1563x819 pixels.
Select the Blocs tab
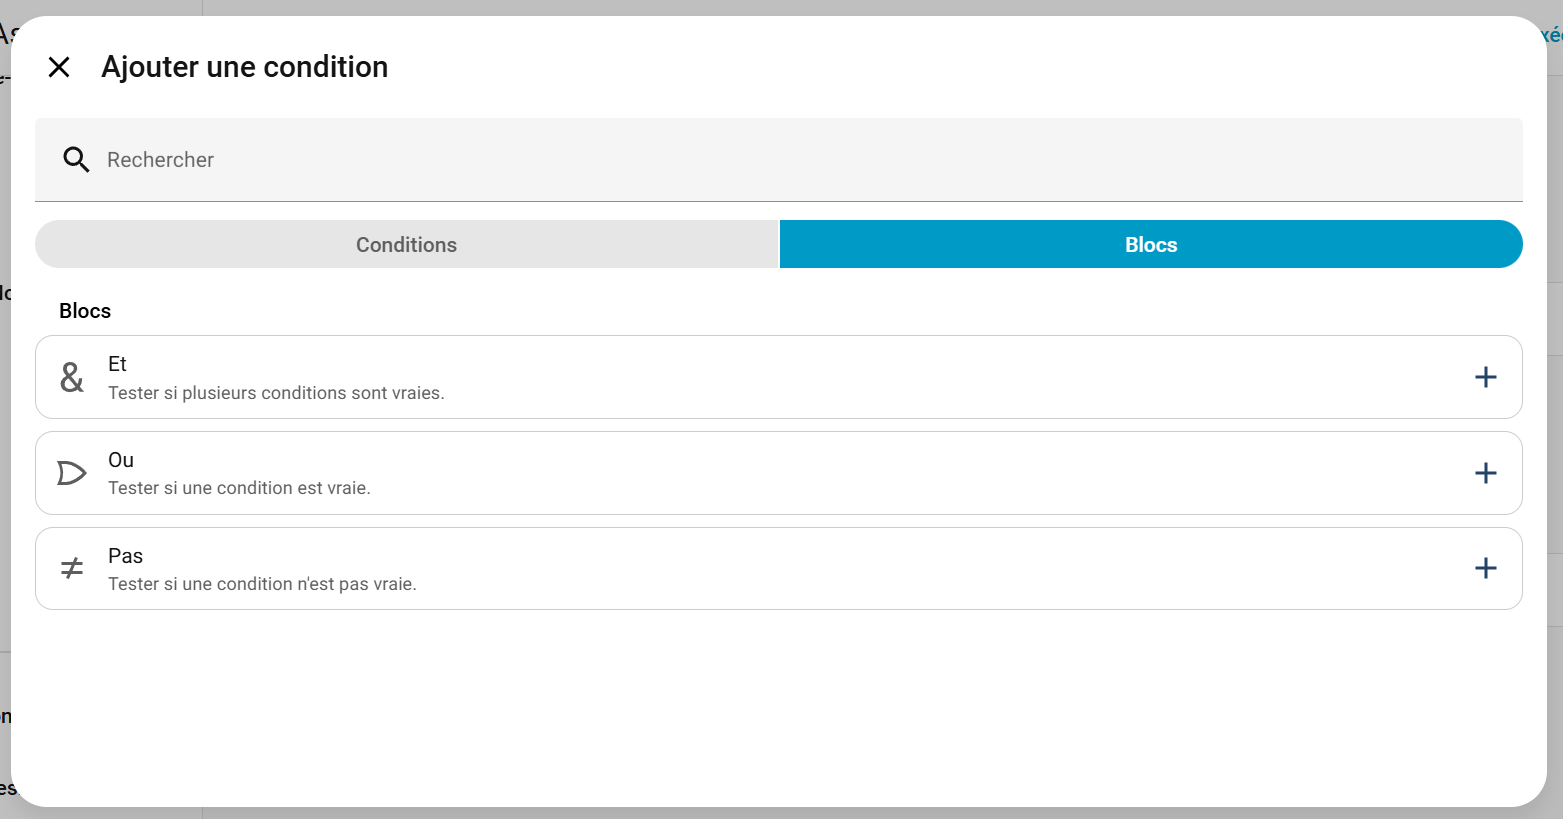[1150, 245]
